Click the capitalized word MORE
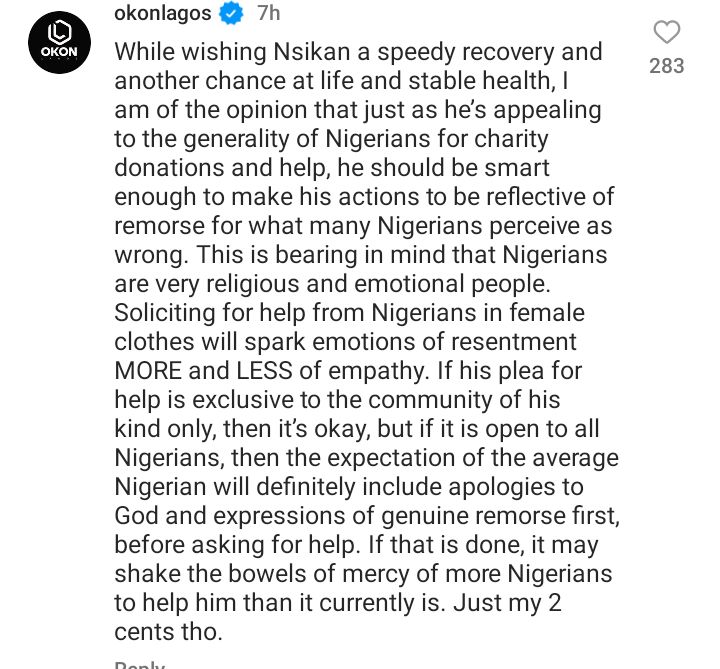Image resolution: width=720 pixels, height=669 pixels. click(x=148, y=370)
